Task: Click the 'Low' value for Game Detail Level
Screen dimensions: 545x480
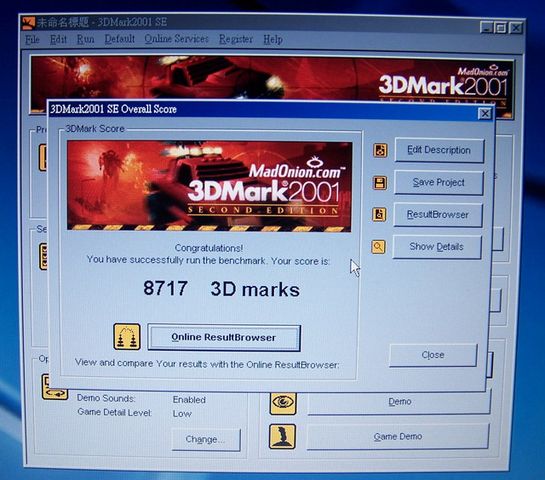Action: point(182,414)
